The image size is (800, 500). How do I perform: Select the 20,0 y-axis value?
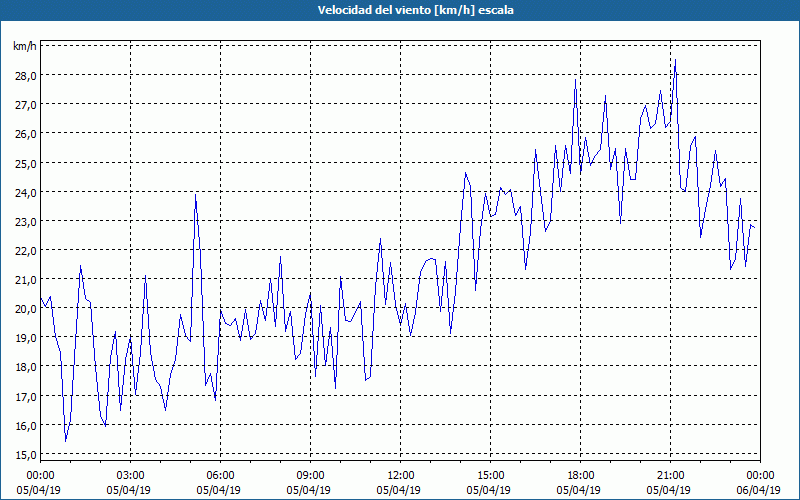(x=25, y=309)
